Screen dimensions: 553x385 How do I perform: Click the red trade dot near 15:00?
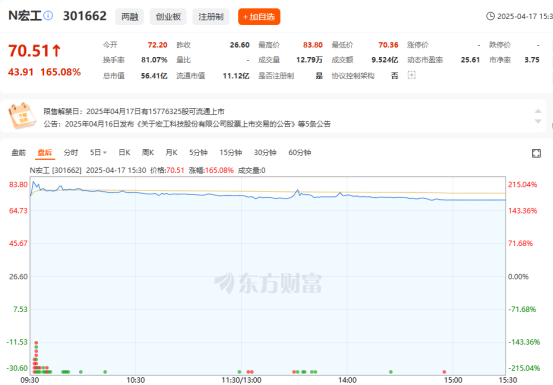coord(444,372)
